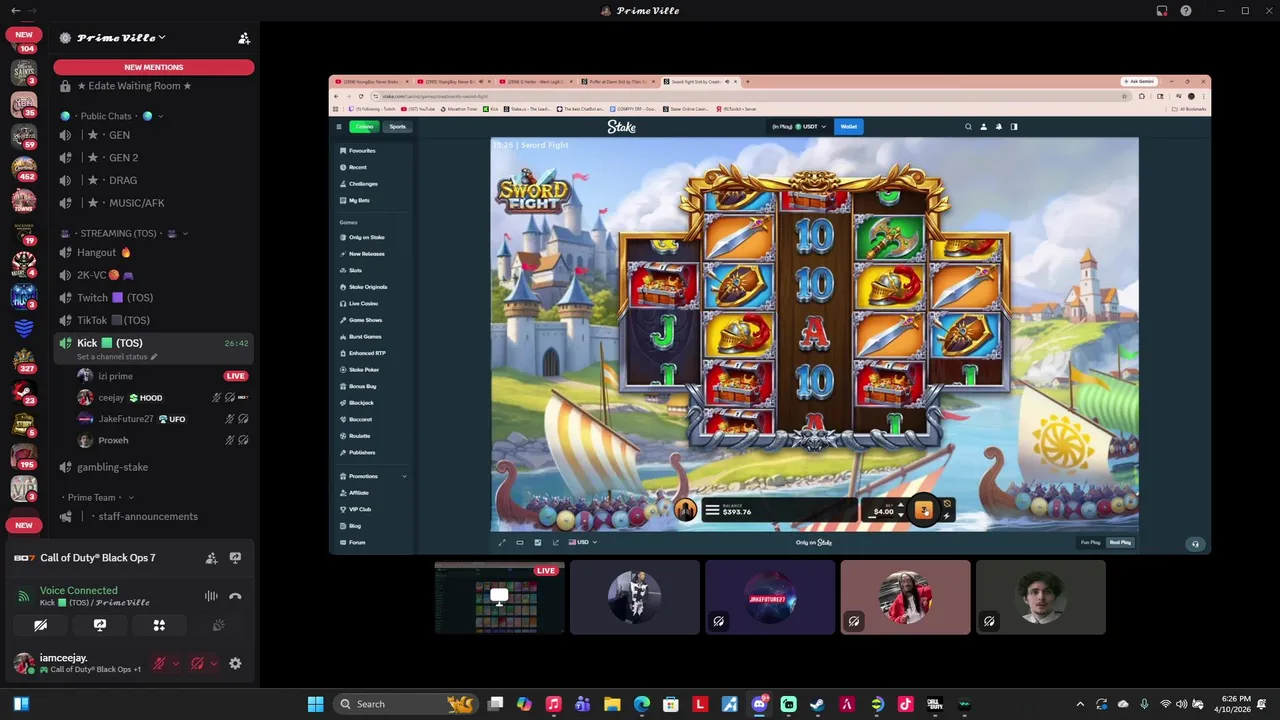Click the share your screen button
Image resolution: width=1280 pixels, height=720 pixels.
tap(100, 625)
